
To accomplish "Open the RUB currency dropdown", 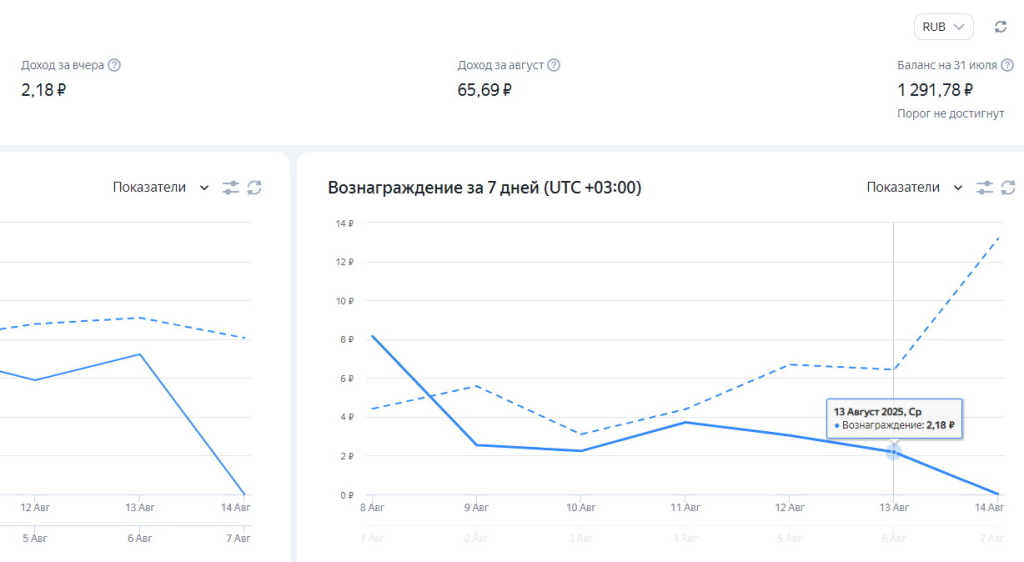I will click(943, 27).
